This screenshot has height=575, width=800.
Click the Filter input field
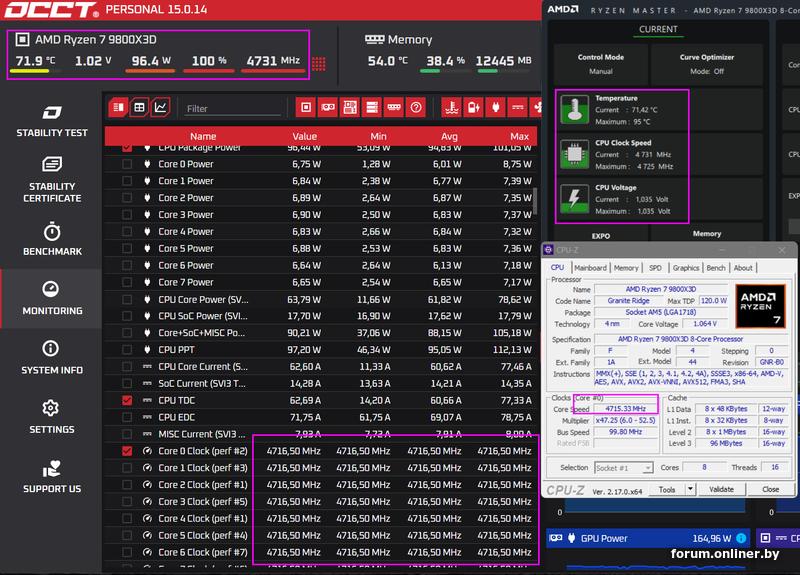click(x=233, y=108)
